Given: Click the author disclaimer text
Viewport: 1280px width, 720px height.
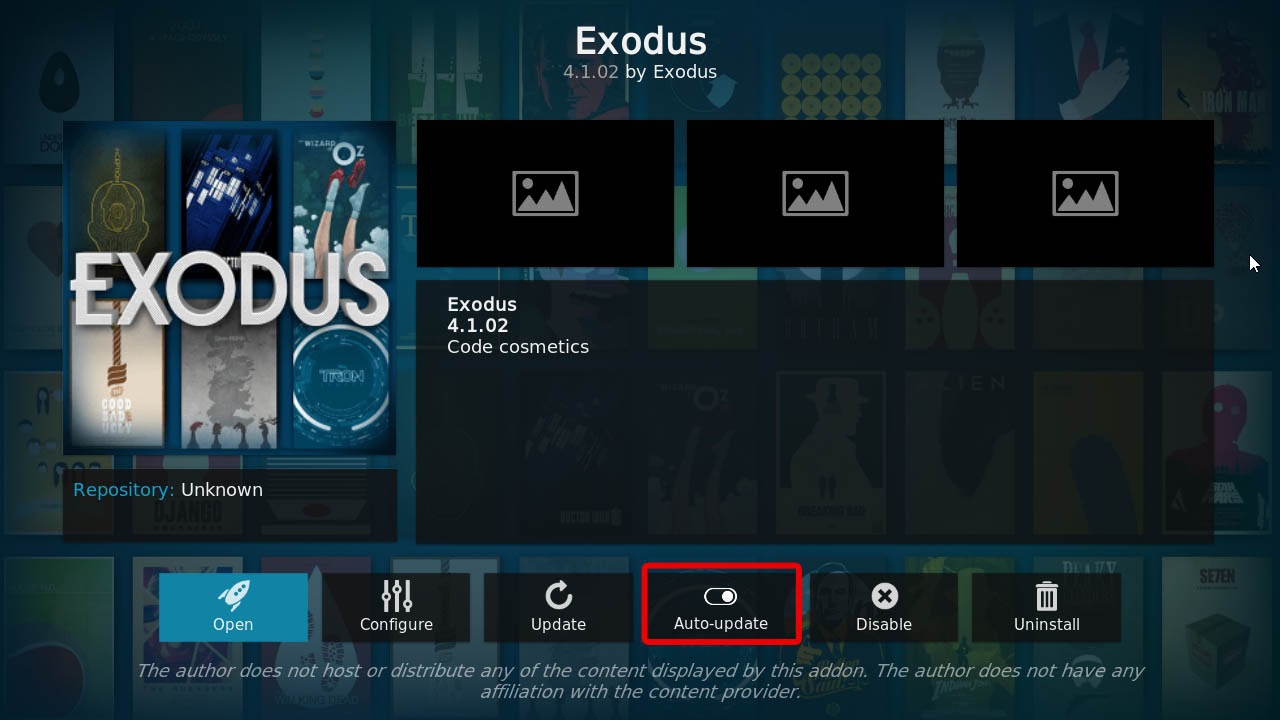Looking at the screenshot, I should point(640,680).
